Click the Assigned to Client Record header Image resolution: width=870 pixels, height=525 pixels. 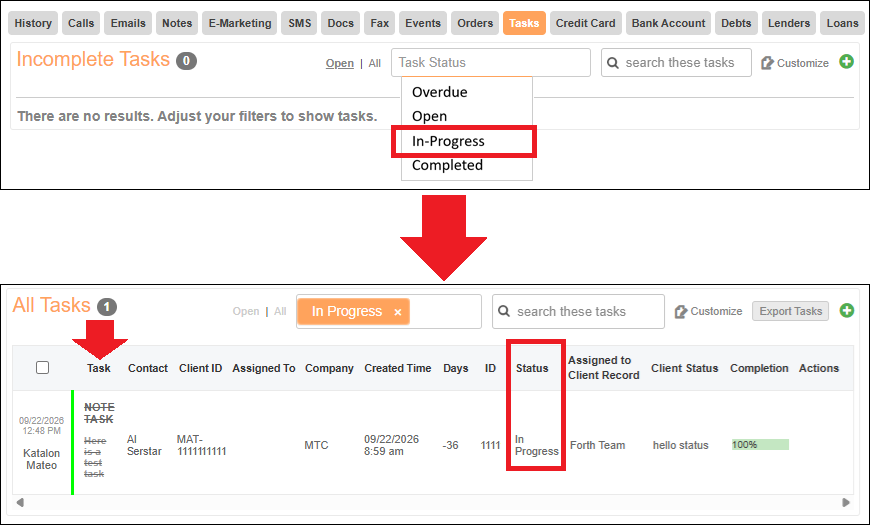pyautogui.click(x=604, y=367)
